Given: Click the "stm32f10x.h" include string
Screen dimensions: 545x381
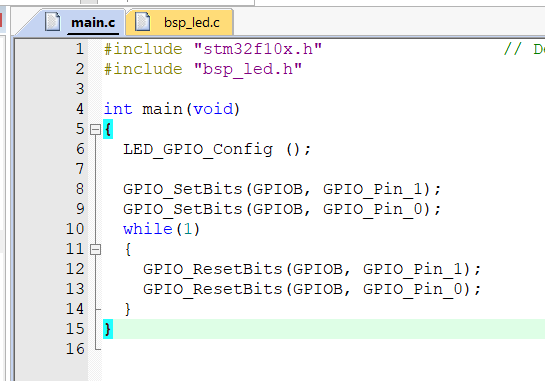Looking at the screenshot, I should point(258,49).
